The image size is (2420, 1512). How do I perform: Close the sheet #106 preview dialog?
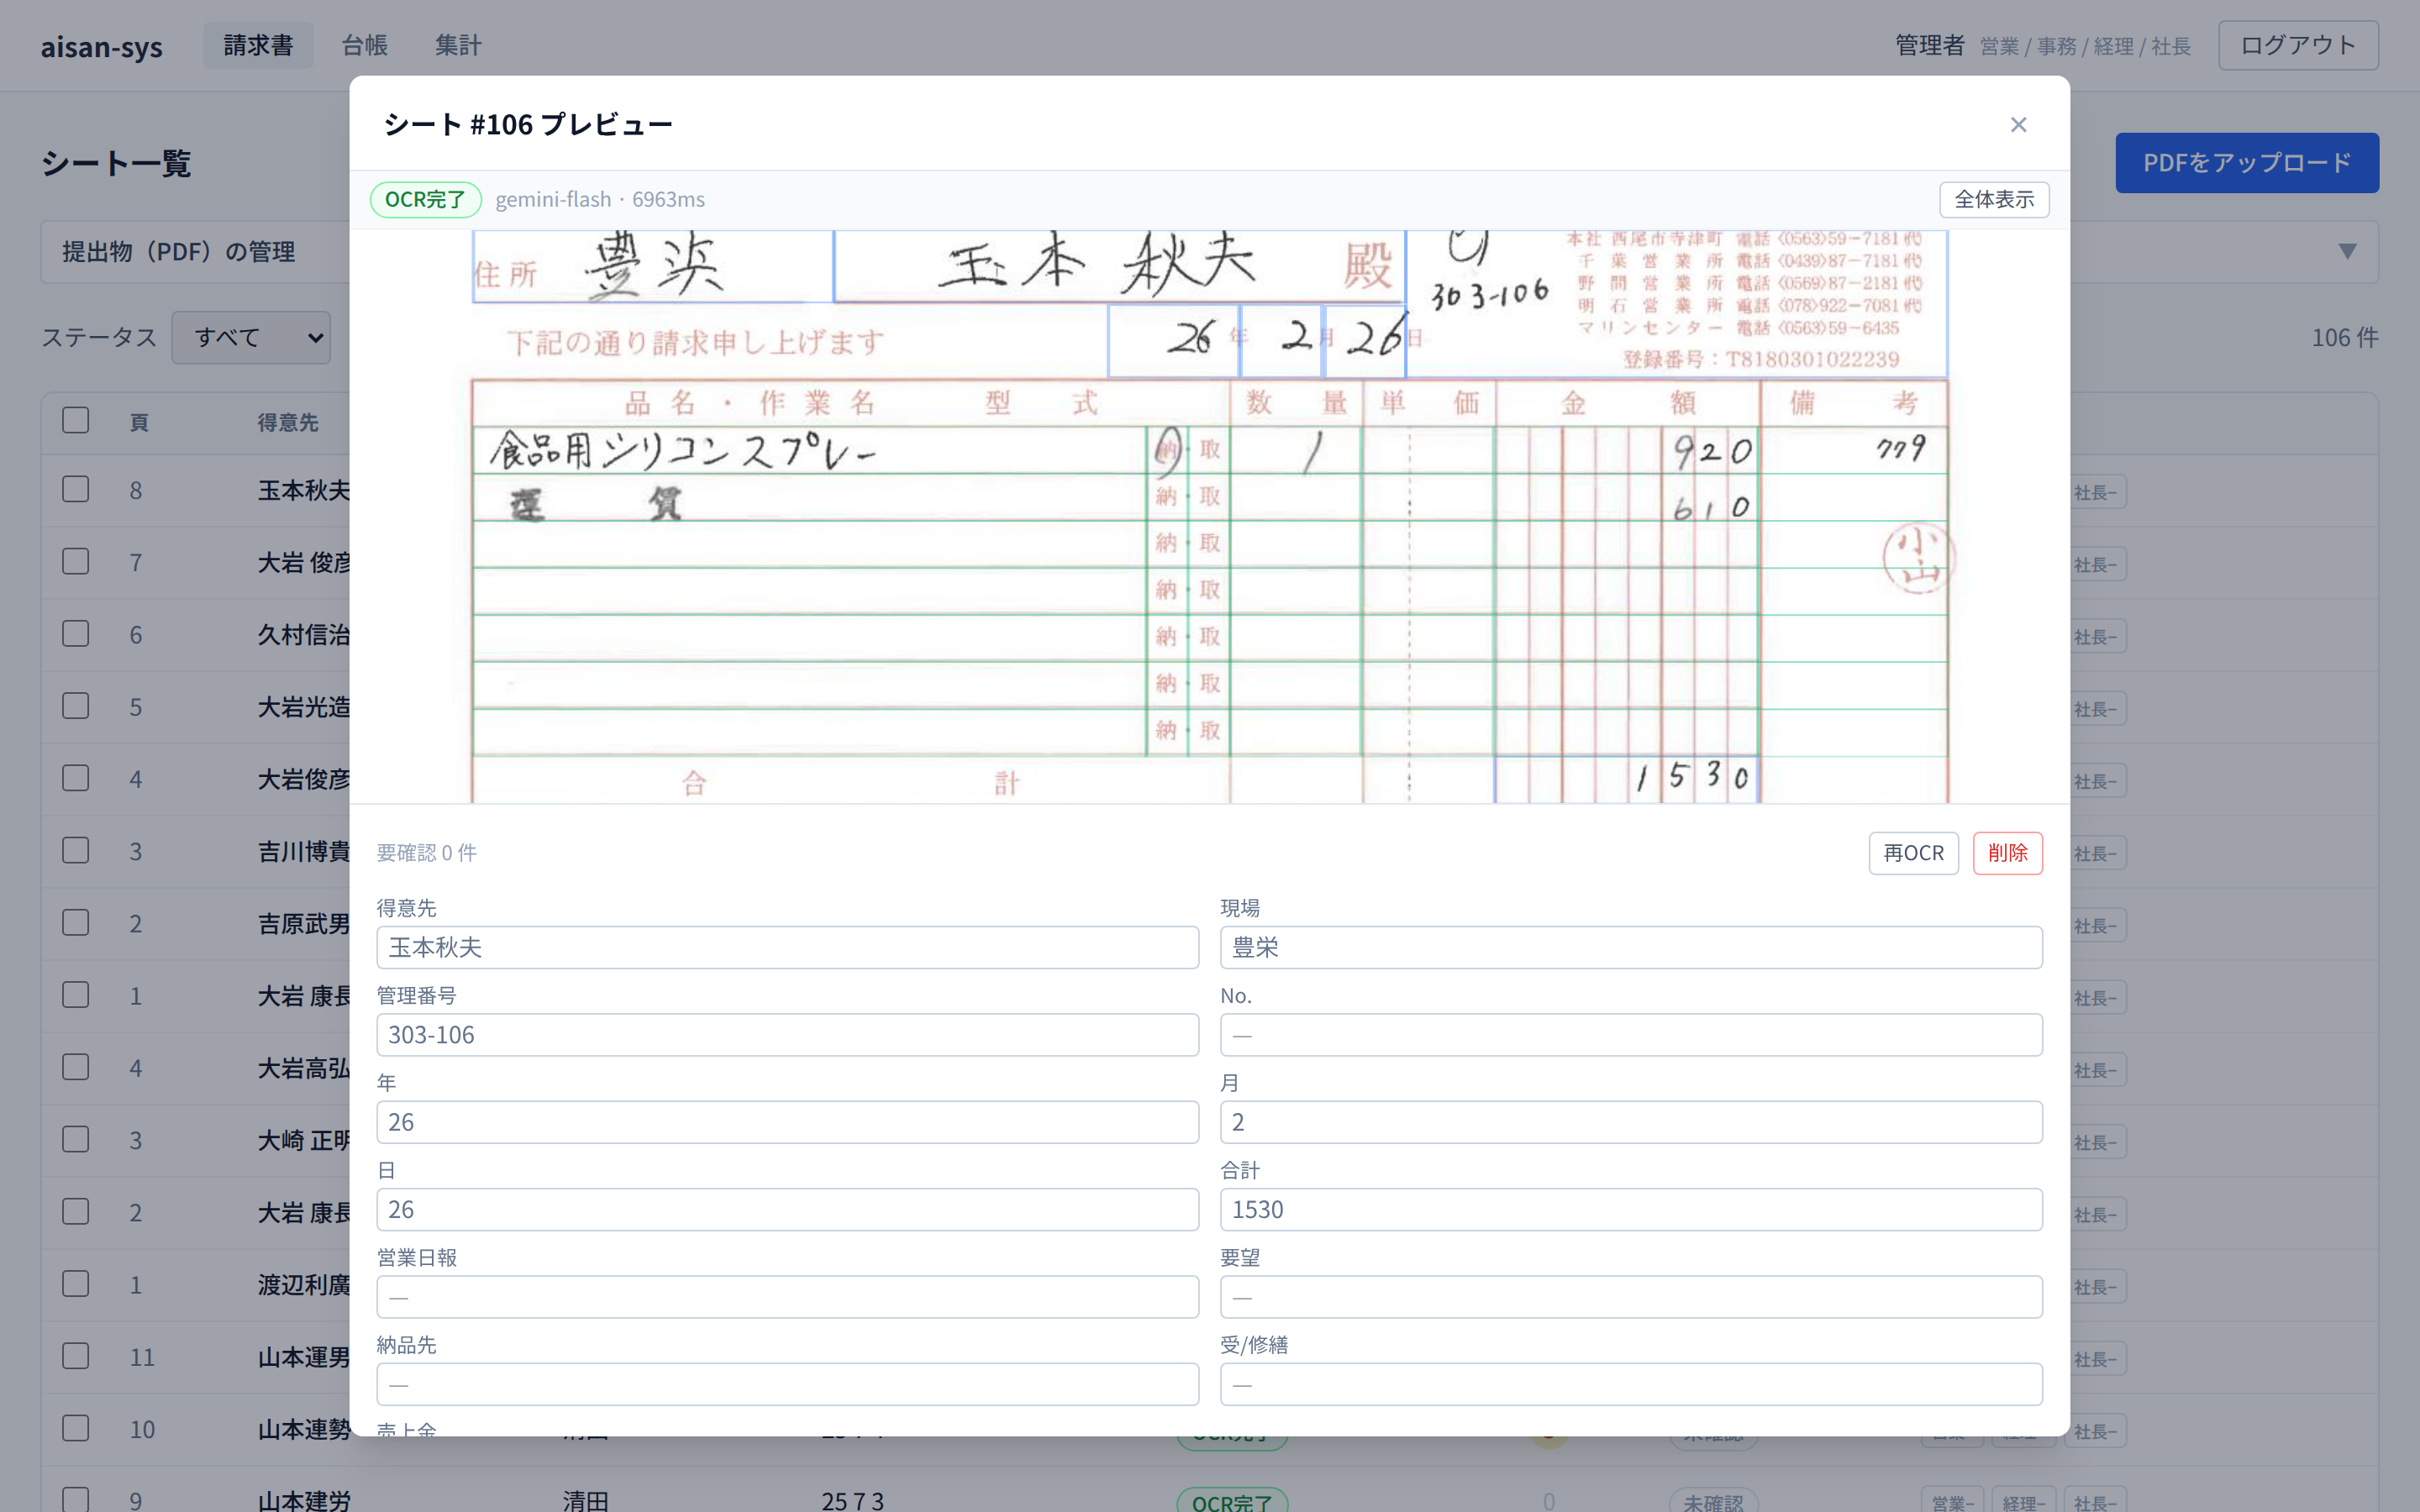2018,125
